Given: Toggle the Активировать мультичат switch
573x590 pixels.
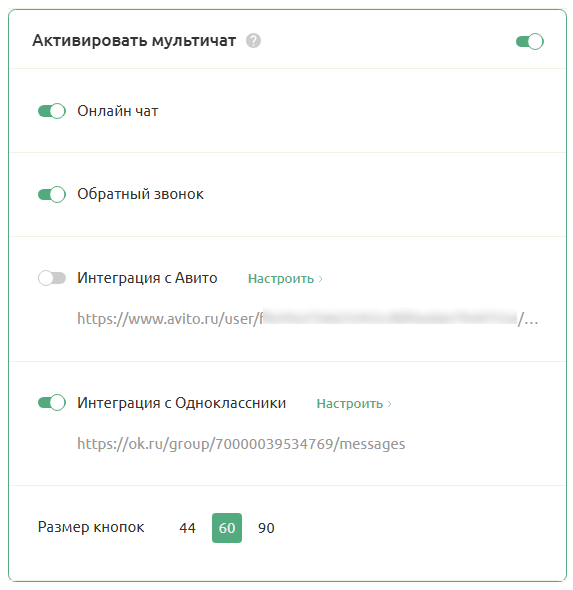Looking at the screenshot, I should (x=529, y=41).
